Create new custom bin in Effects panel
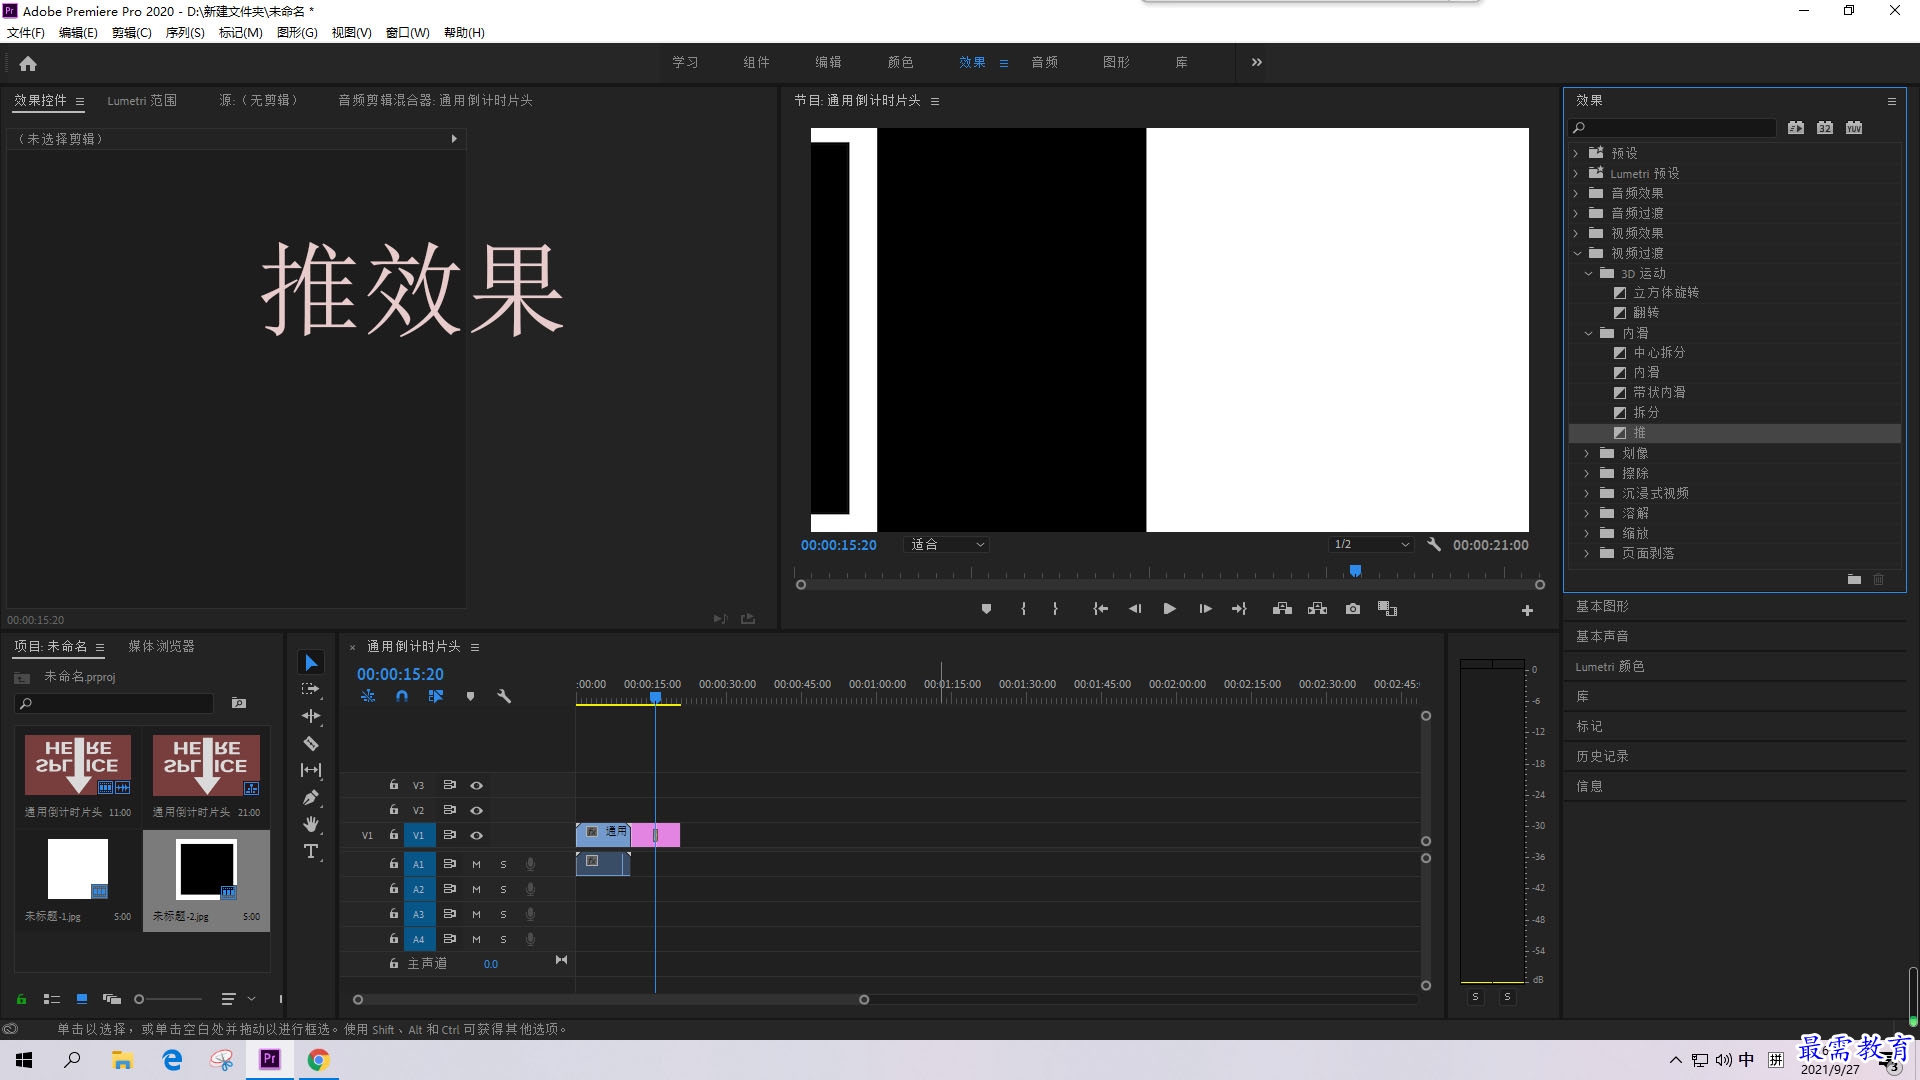Viewport: 1920px width, 1080px height. (x=1854, y=580)
